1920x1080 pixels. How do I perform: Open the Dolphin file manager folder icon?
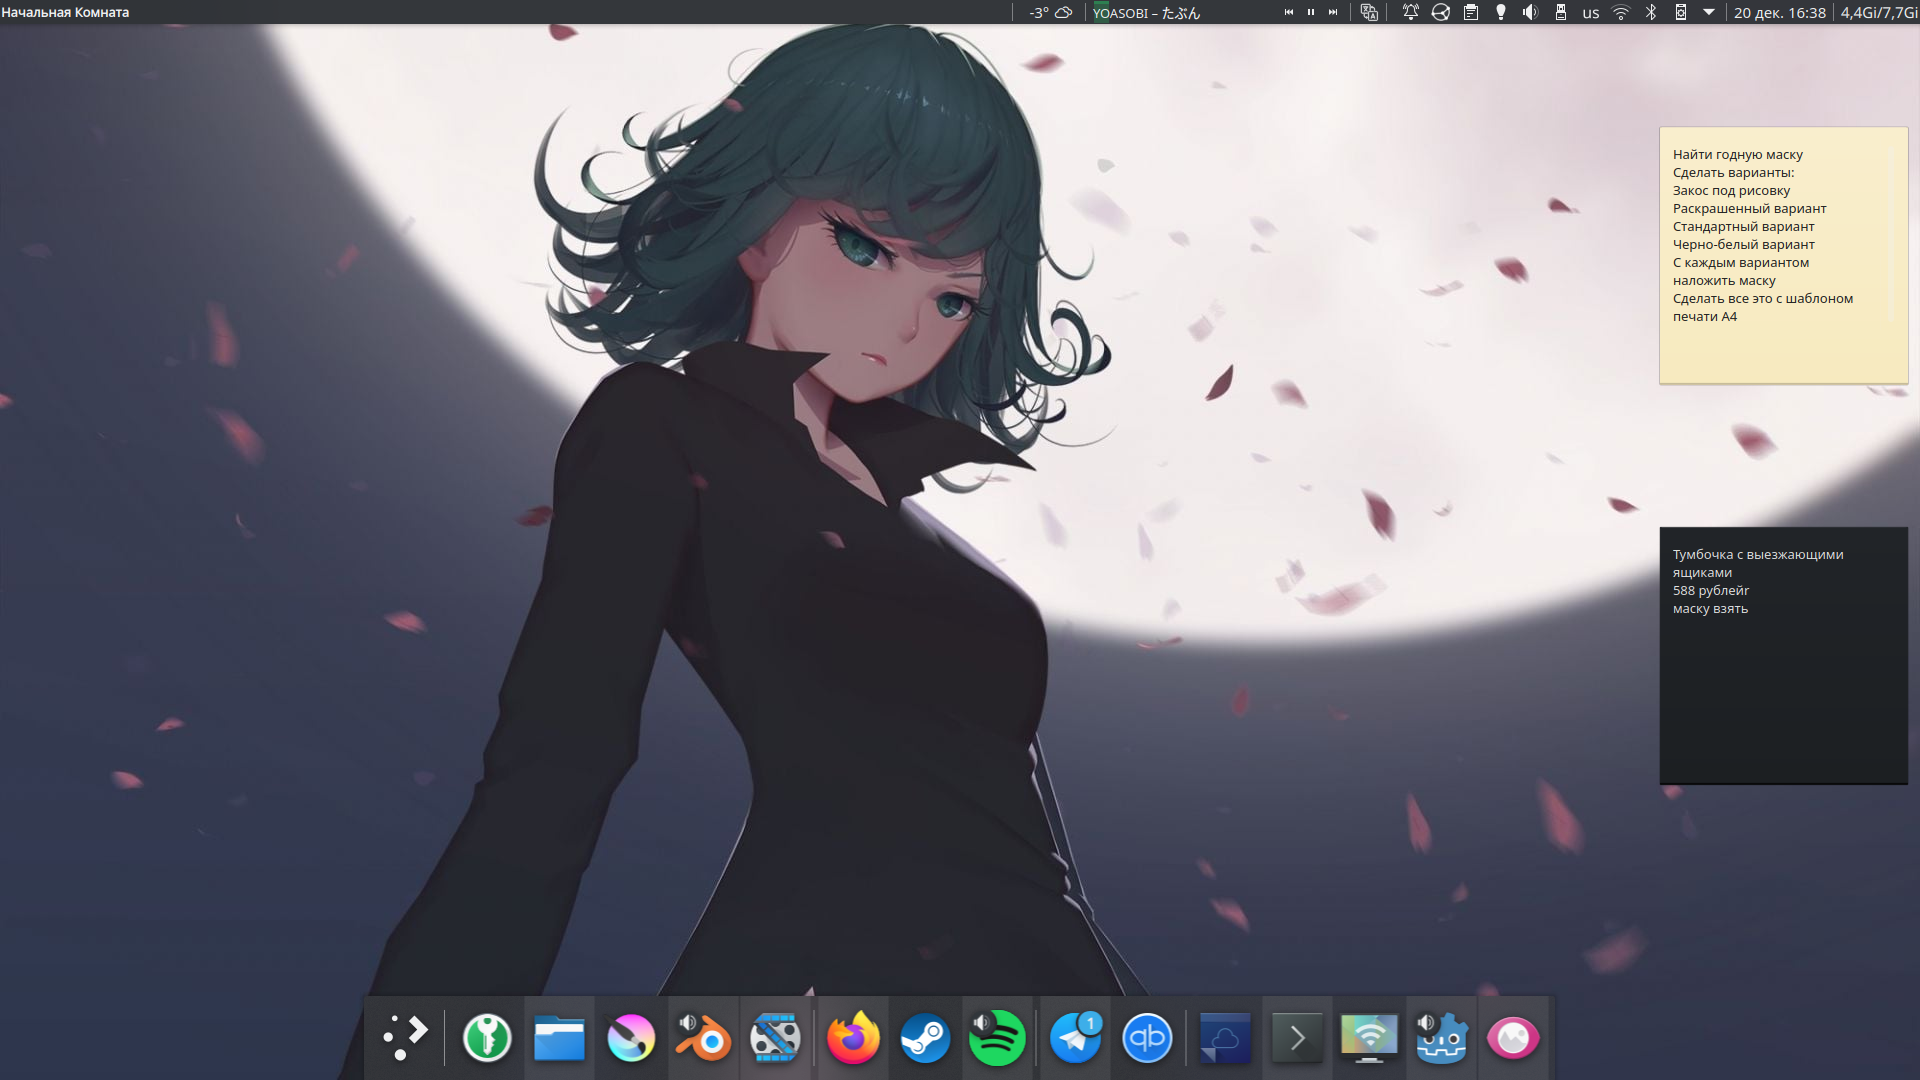click(x=559, y=1038)
